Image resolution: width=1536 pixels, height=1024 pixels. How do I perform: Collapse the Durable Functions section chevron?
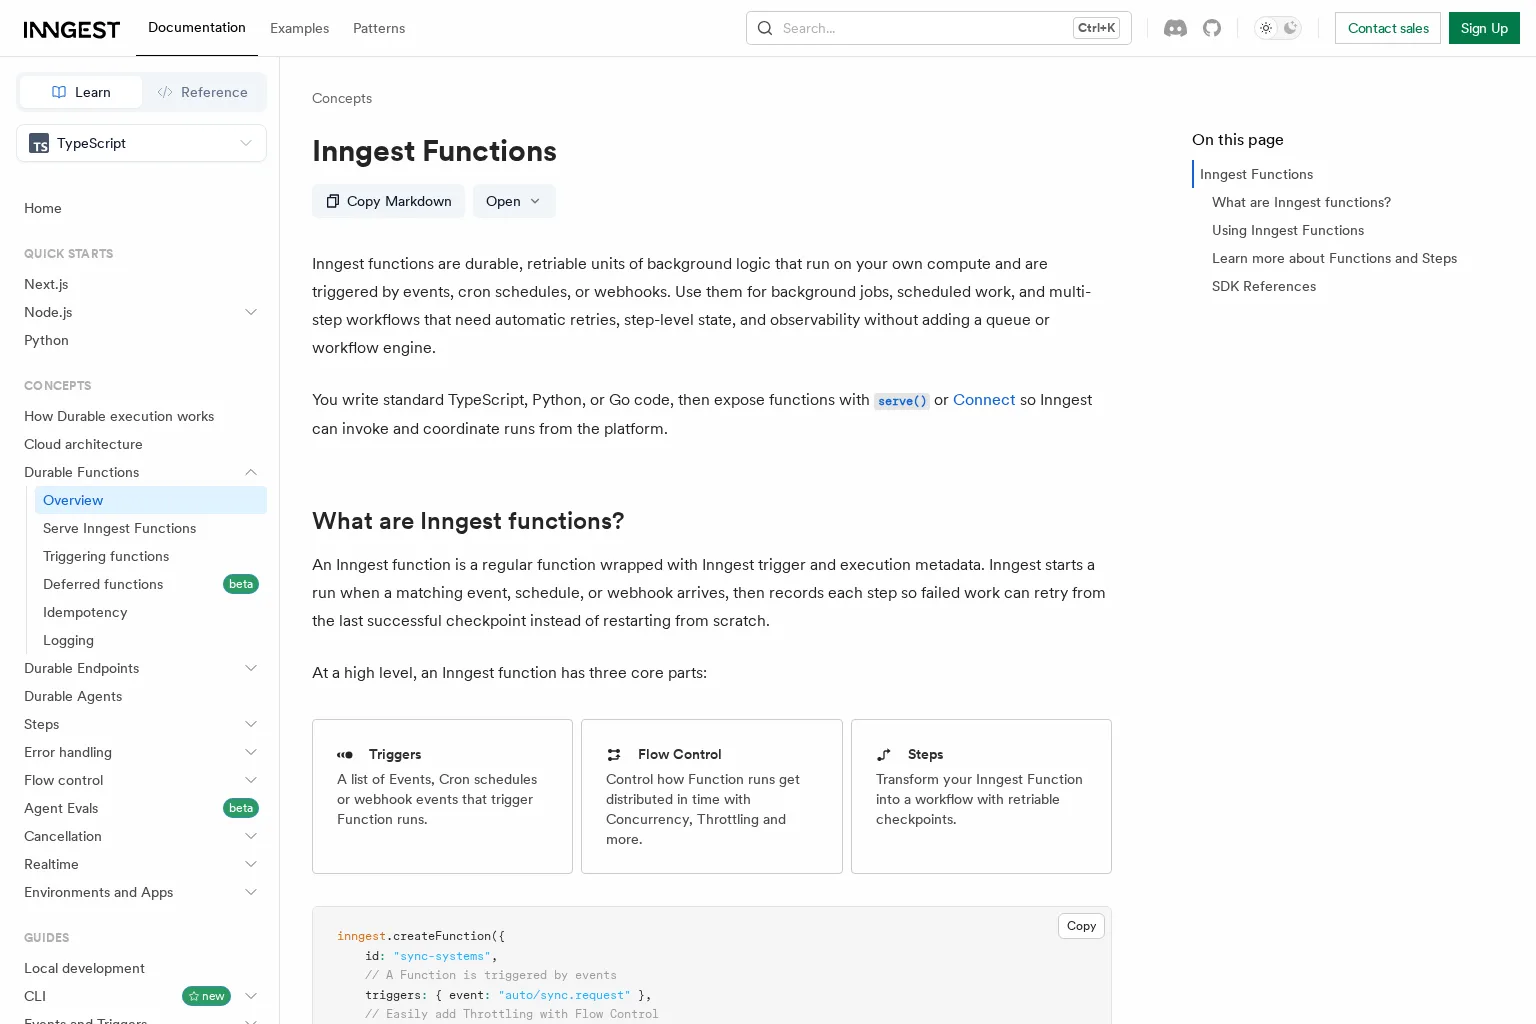[x=251, y=472]
